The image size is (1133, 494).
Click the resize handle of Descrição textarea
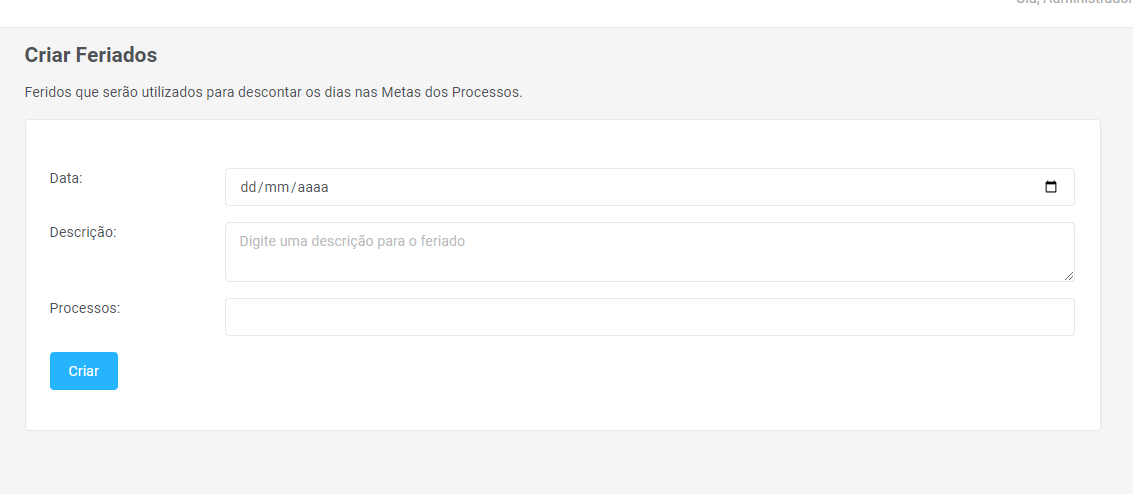click(x=1068, y=275)
